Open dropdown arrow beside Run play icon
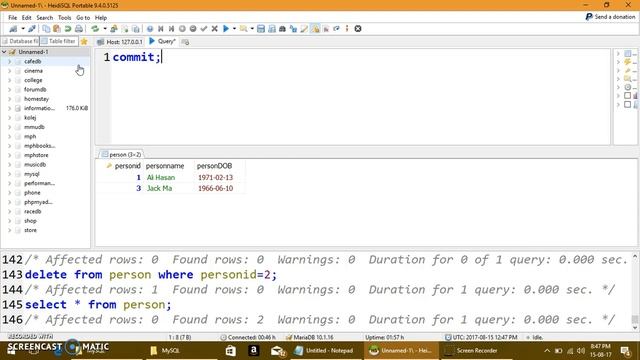640x360 pixels. [x=234, y=29]
